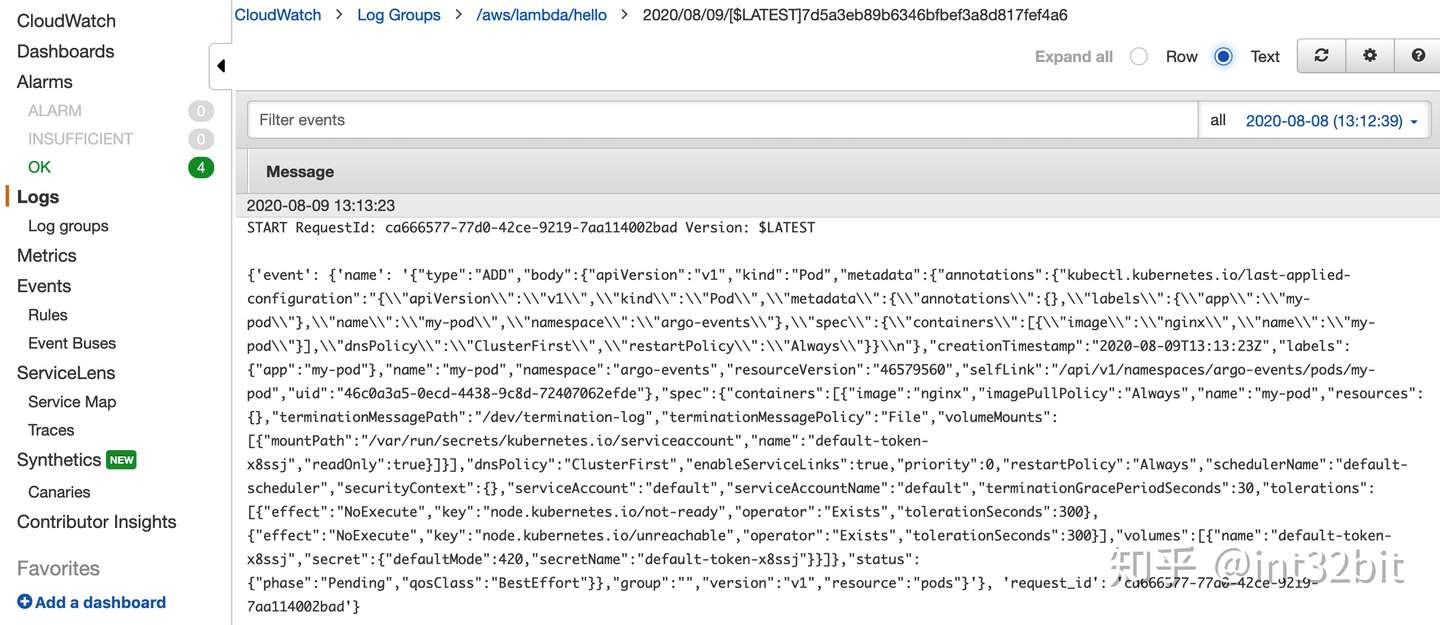Open Events in the sidebar
This screenshot has width=1440, height=625.
(44, 286)
